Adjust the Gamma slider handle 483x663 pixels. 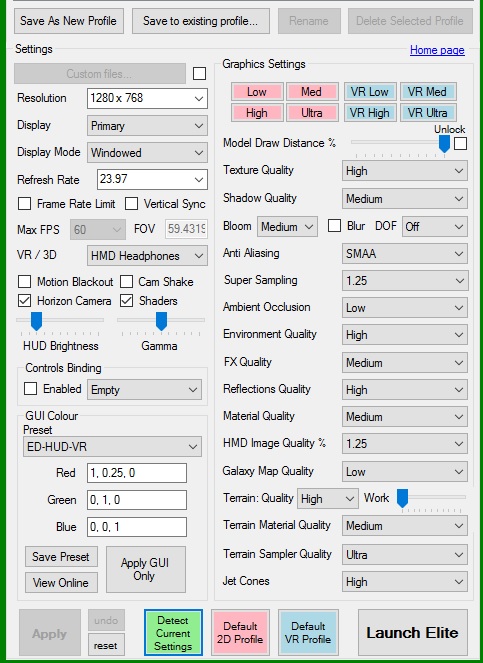161,321
